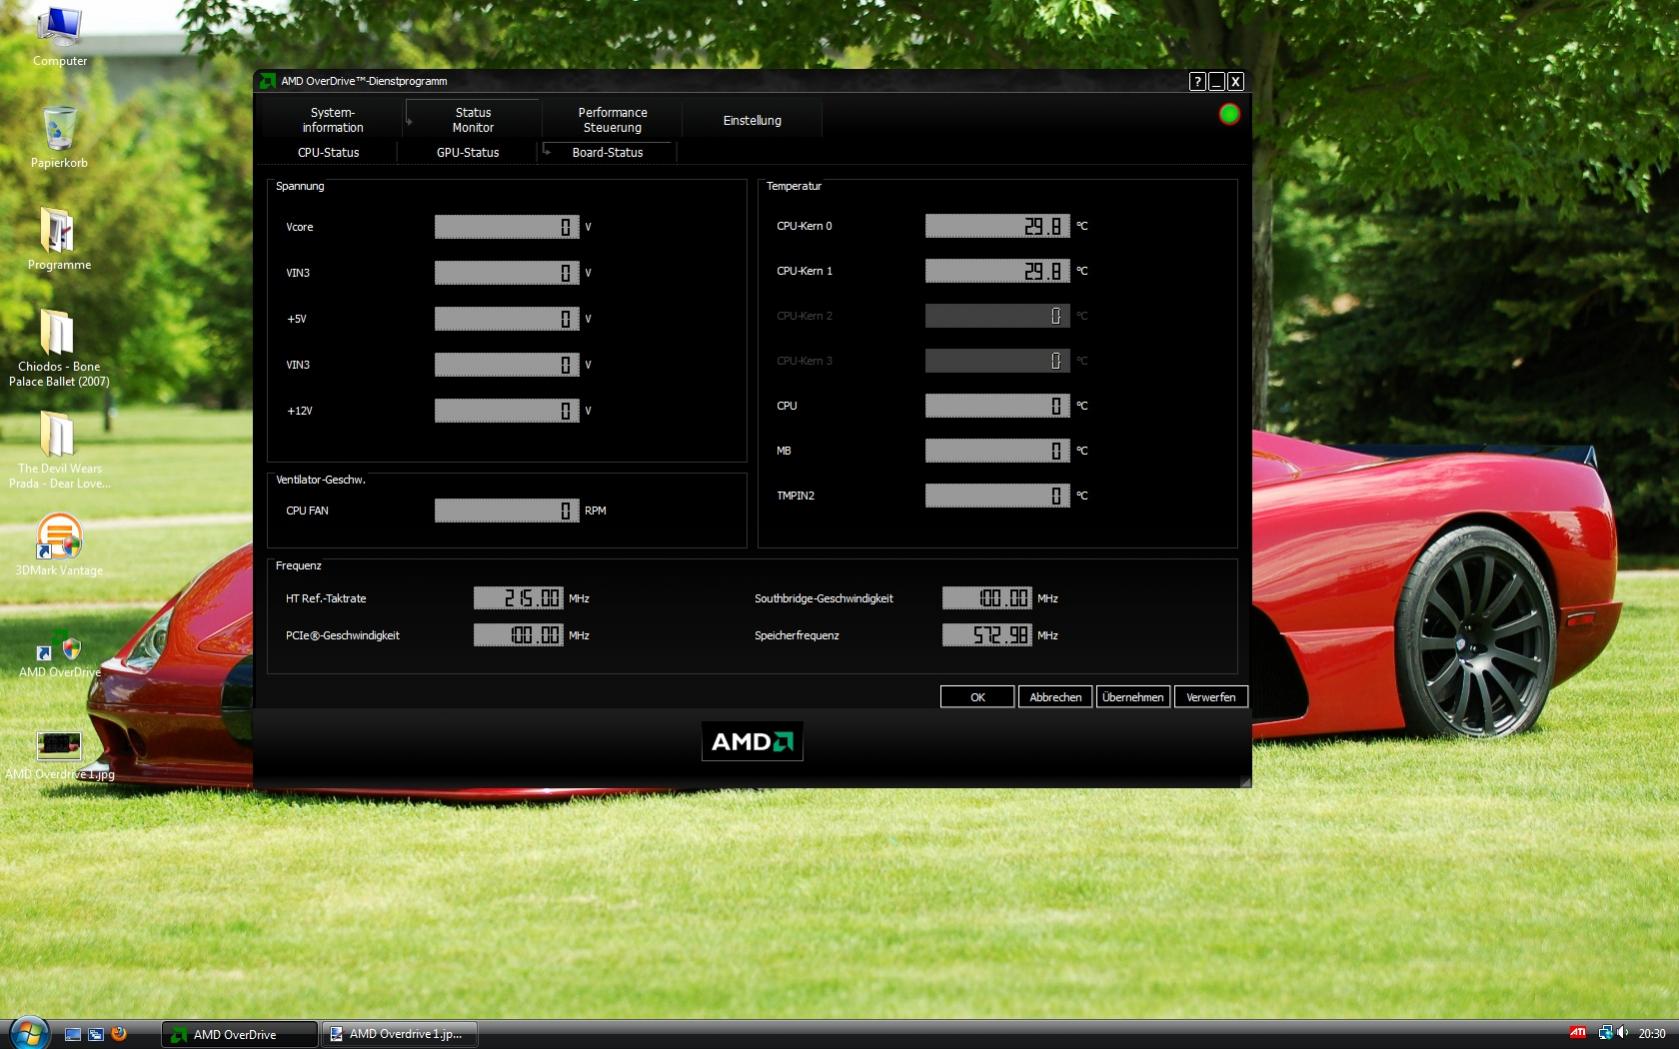Screen dimensions: 1679x1049
Task: Click the AMD logo at window bottom
Action: tap(752, 742)
